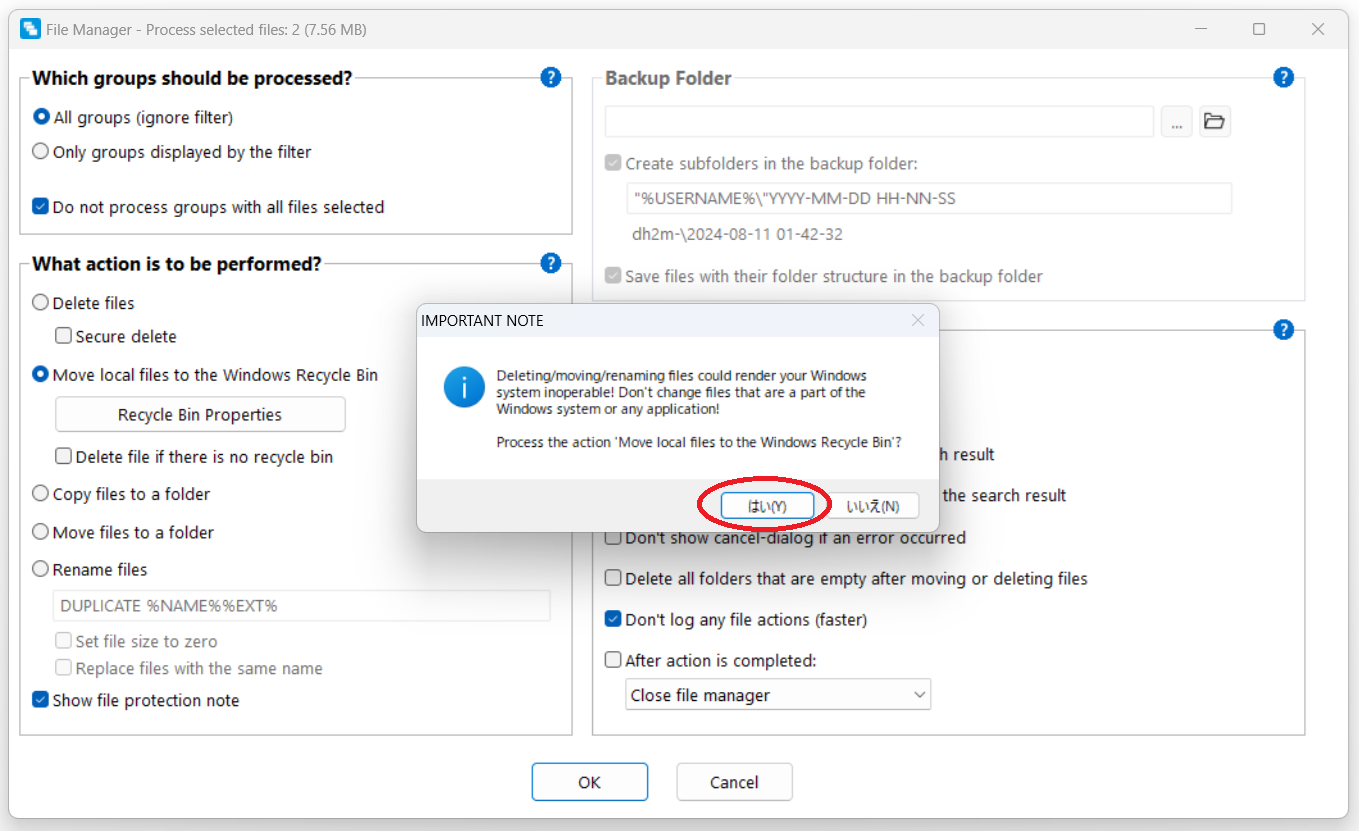Decline with the いいえ(N) button
1359x831 pixels.
point(872,506)
